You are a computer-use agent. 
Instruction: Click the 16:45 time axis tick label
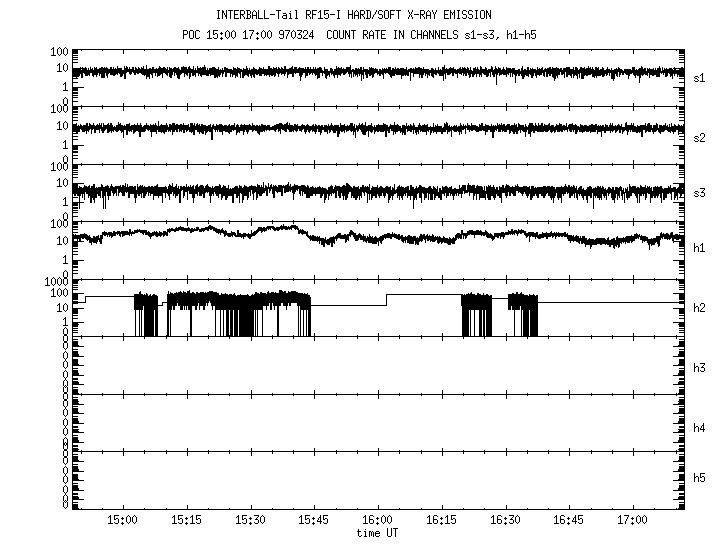click(x=569, y=521)
